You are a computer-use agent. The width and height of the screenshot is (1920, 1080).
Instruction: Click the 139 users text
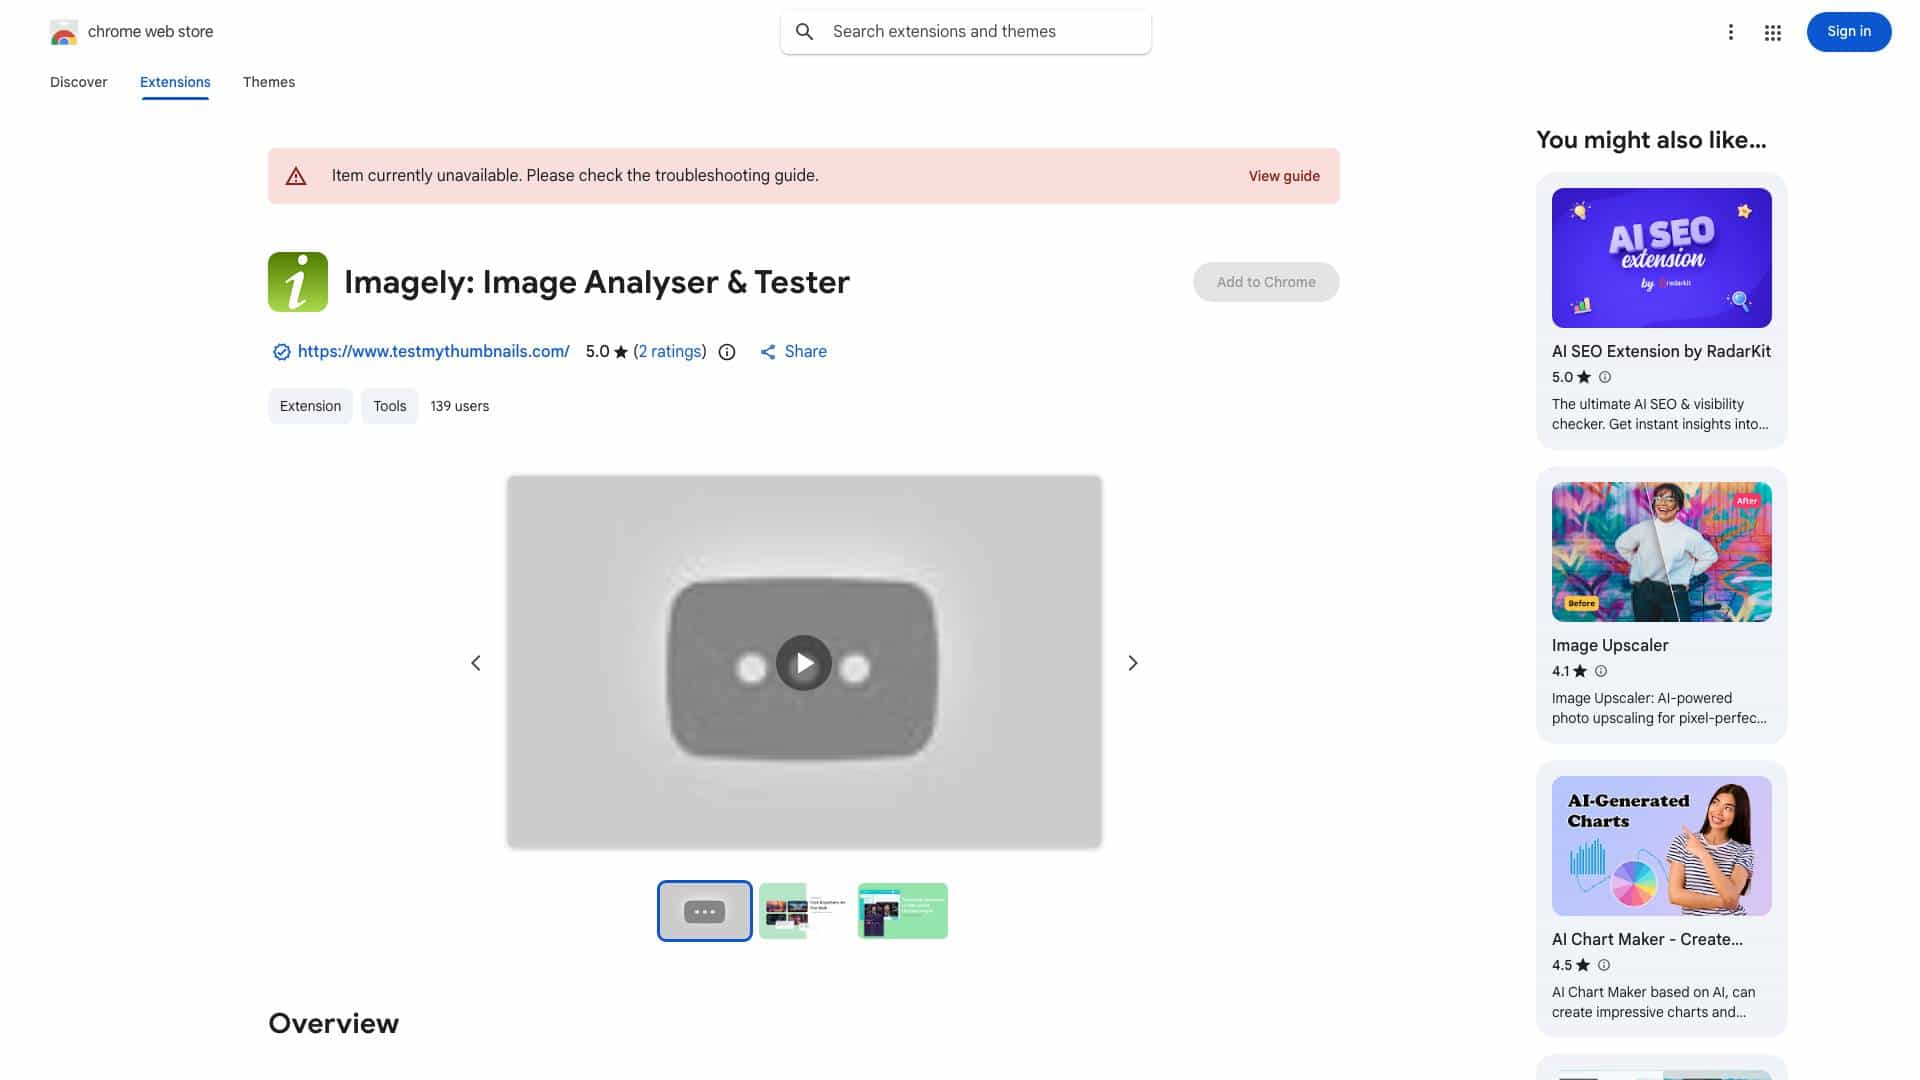tap(460, 406)
